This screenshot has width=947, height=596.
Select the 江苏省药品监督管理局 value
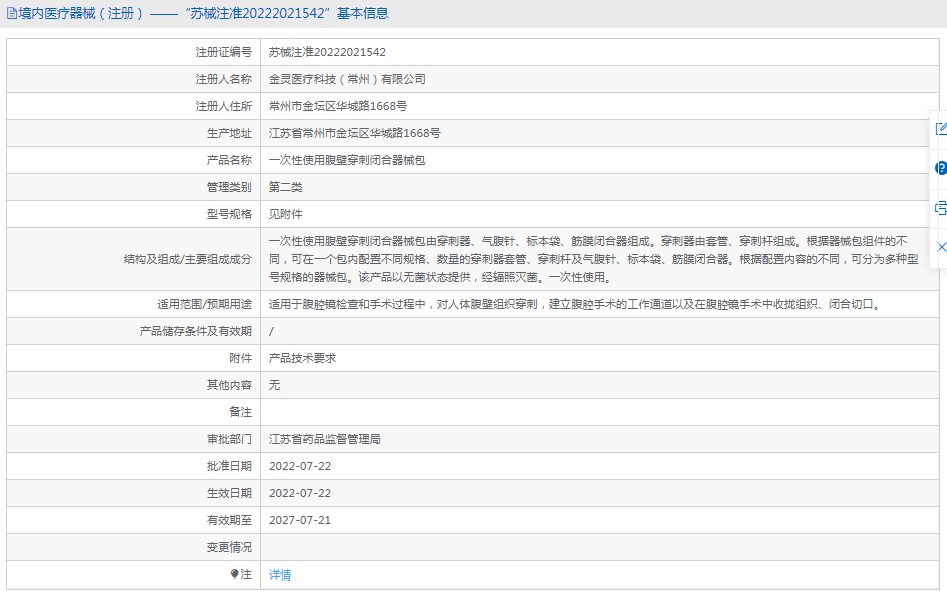(x=325, y=439)
